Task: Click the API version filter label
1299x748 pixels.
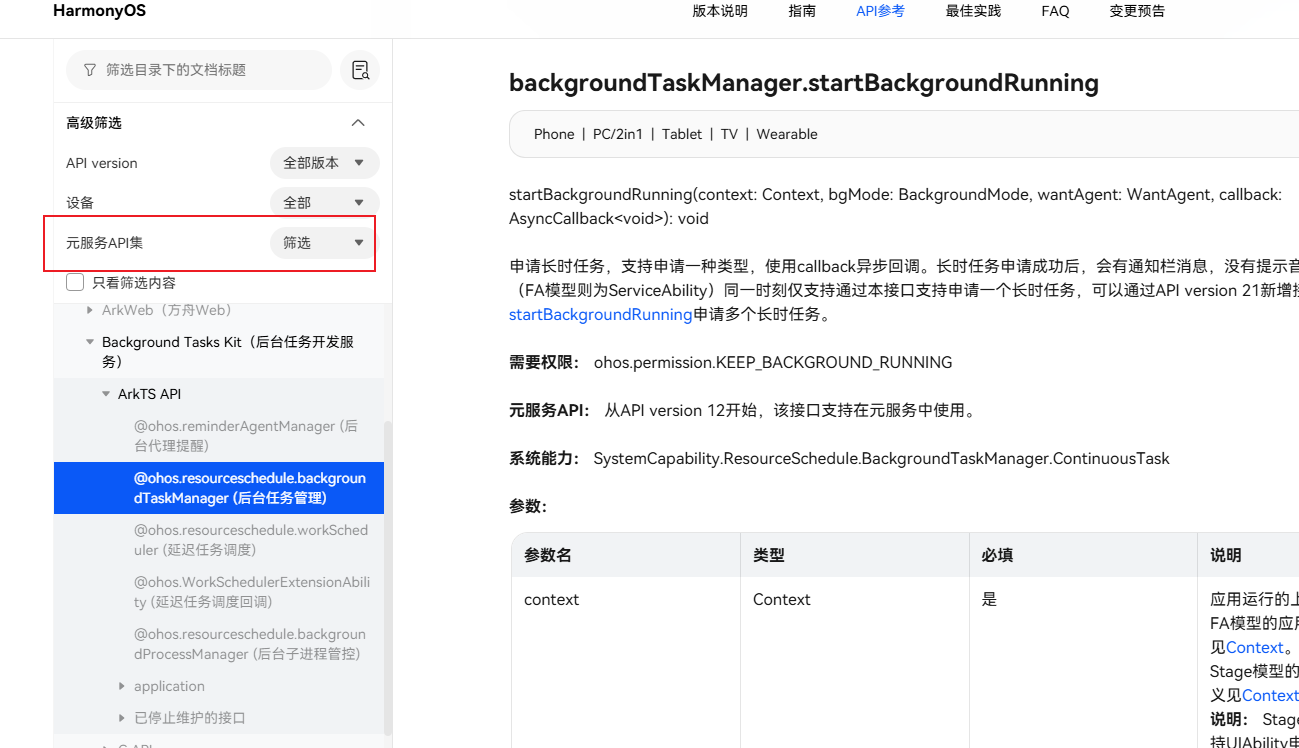Action: pos(102,163)
